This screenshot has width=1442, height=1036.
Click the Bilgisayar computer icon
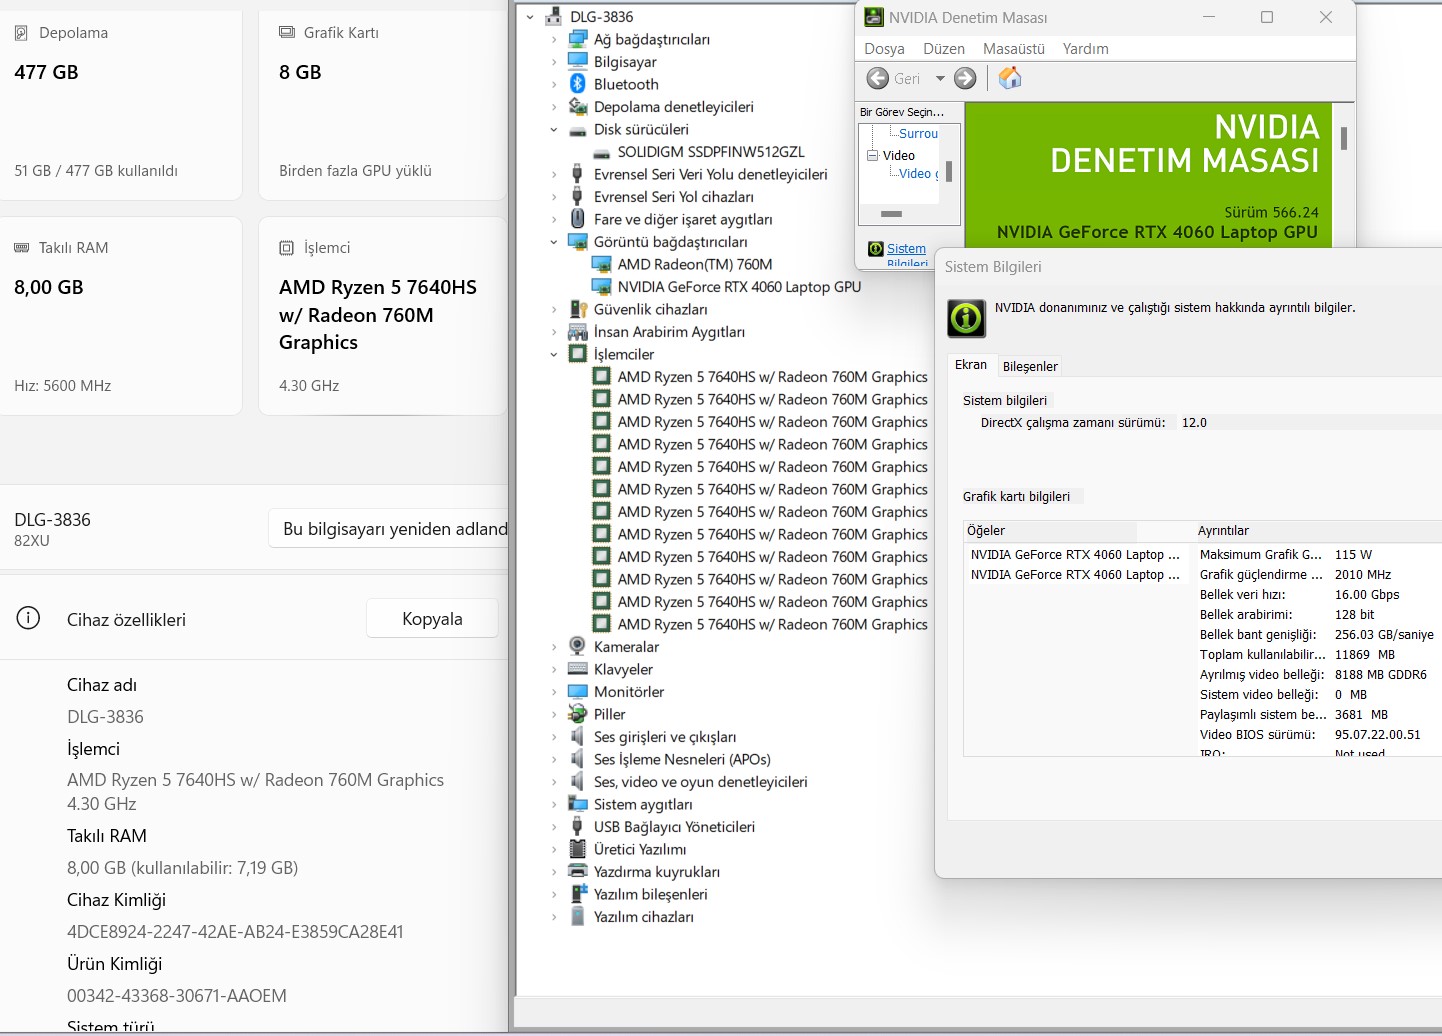coord(577,61)
